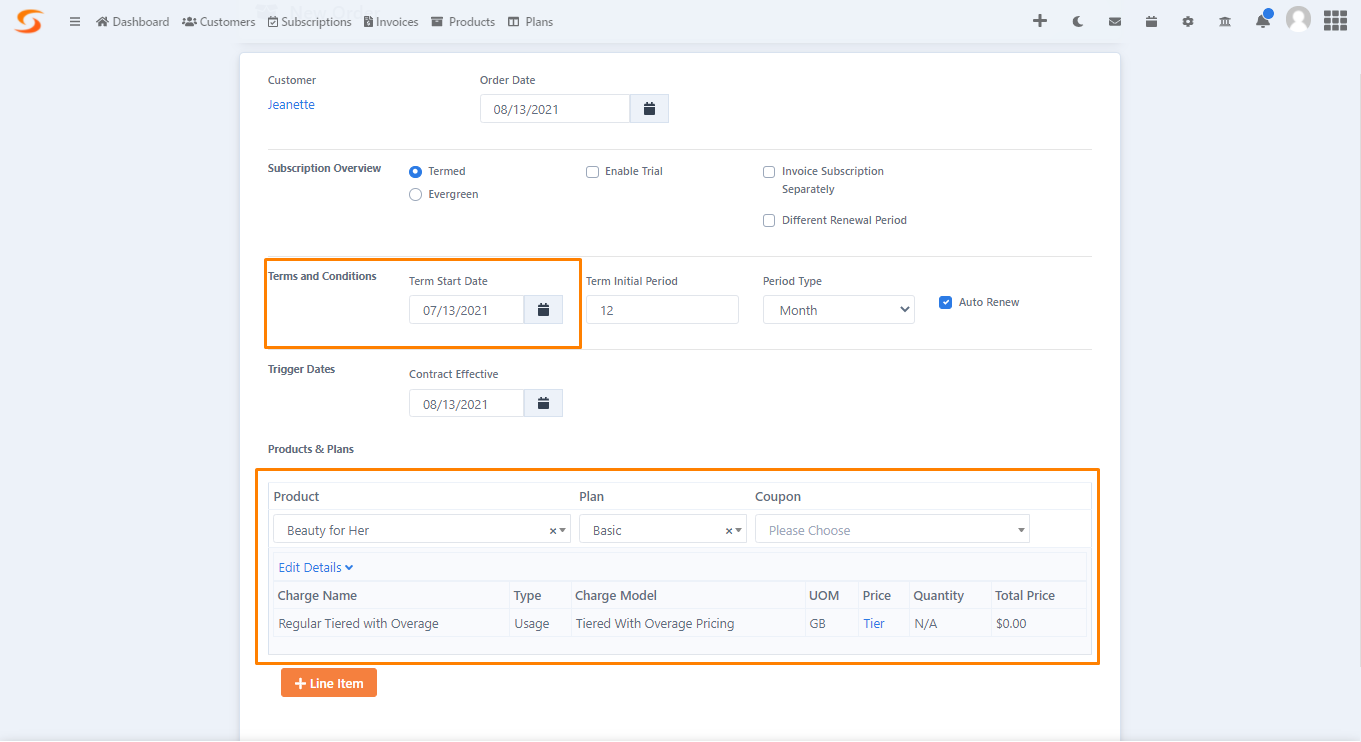Click the Term Initial Period input field
Viewport: 1361px width, 742px height.
coord(661,309)
